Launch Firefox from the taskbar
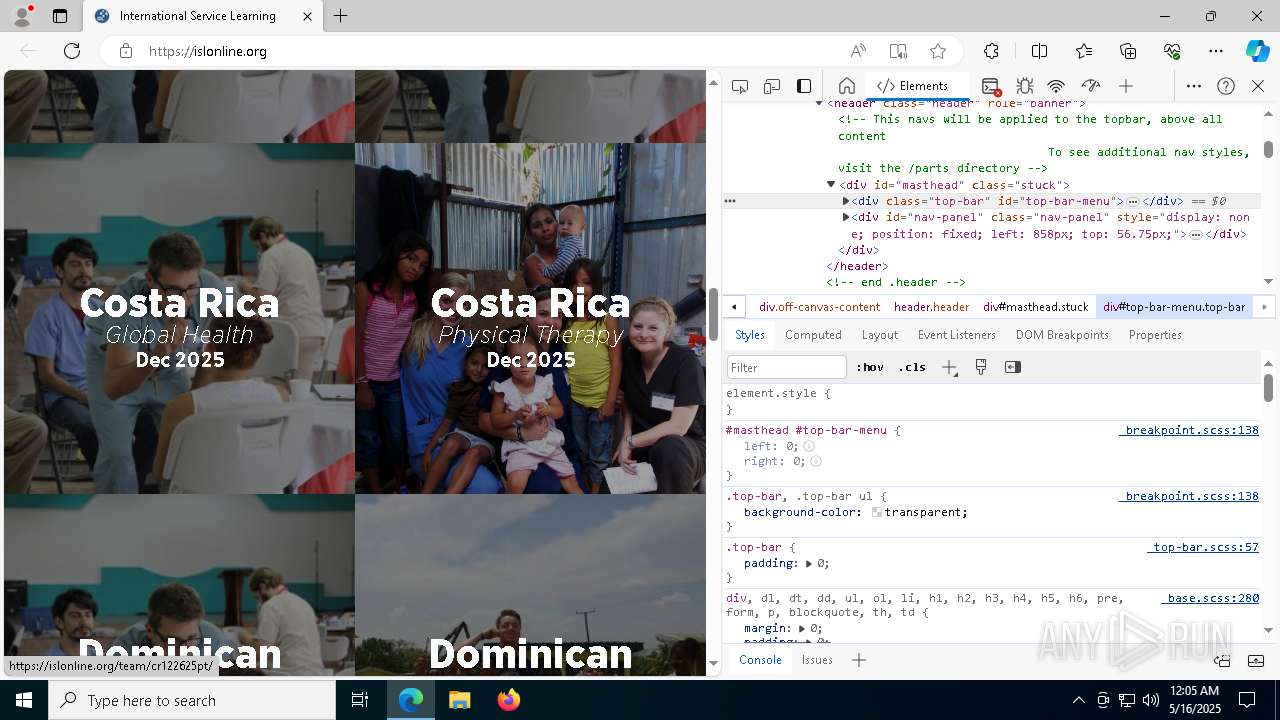Viewport: 1280px width, 720px height. [509, 700]
